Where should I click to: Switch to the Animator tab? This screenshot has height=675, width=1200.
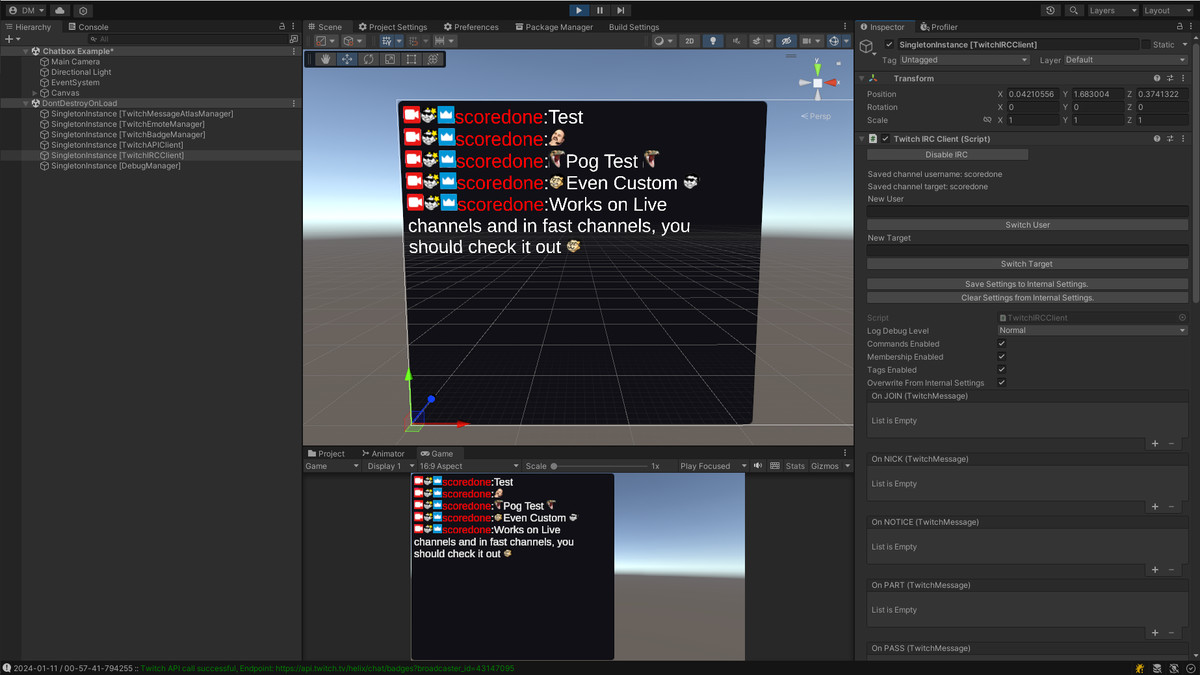(x=383, y=454)
